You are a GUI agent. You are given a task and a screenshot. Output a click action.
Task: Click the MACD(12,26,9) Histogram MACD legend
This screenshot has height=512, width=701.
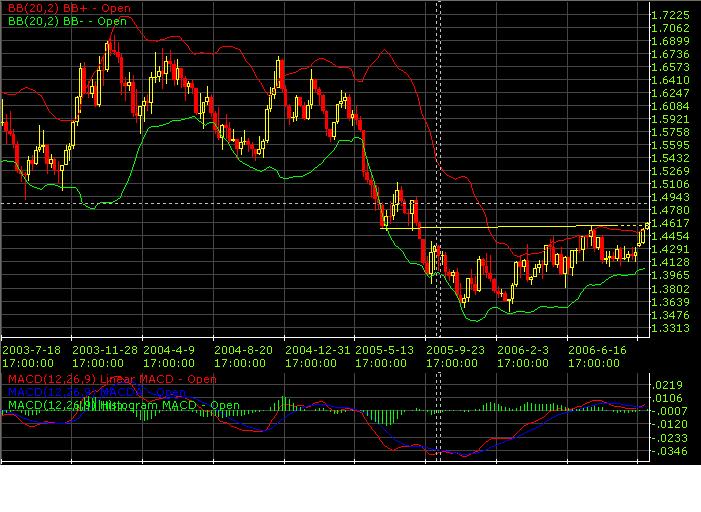click(x=124, y=405)
